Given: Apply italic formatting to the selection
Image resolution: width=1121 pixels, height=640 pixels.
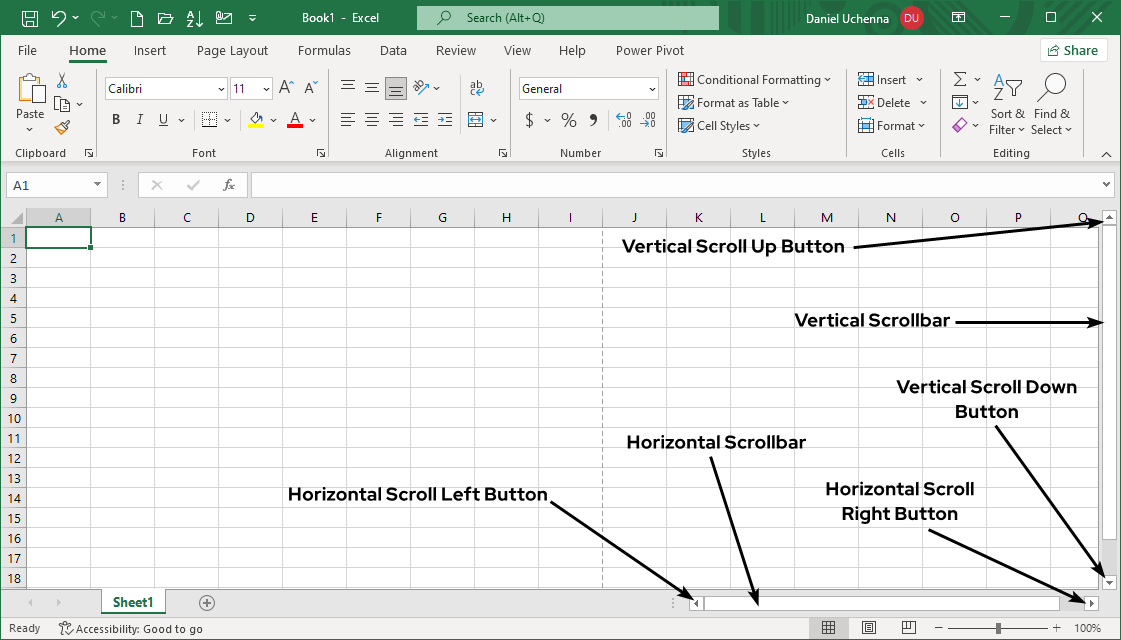Looking at the screenshot, I should (x=139, y=119).
